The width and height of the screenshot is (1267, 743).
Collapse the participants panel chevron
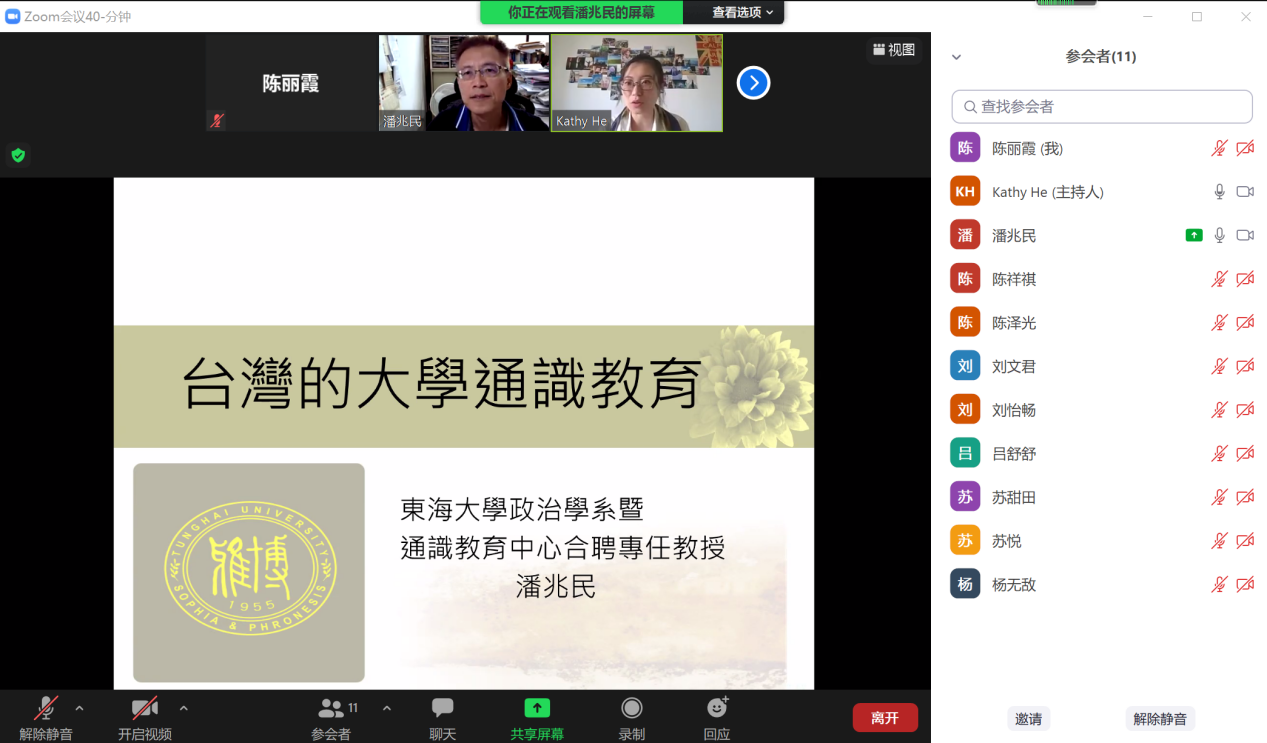tap(956, 57)
